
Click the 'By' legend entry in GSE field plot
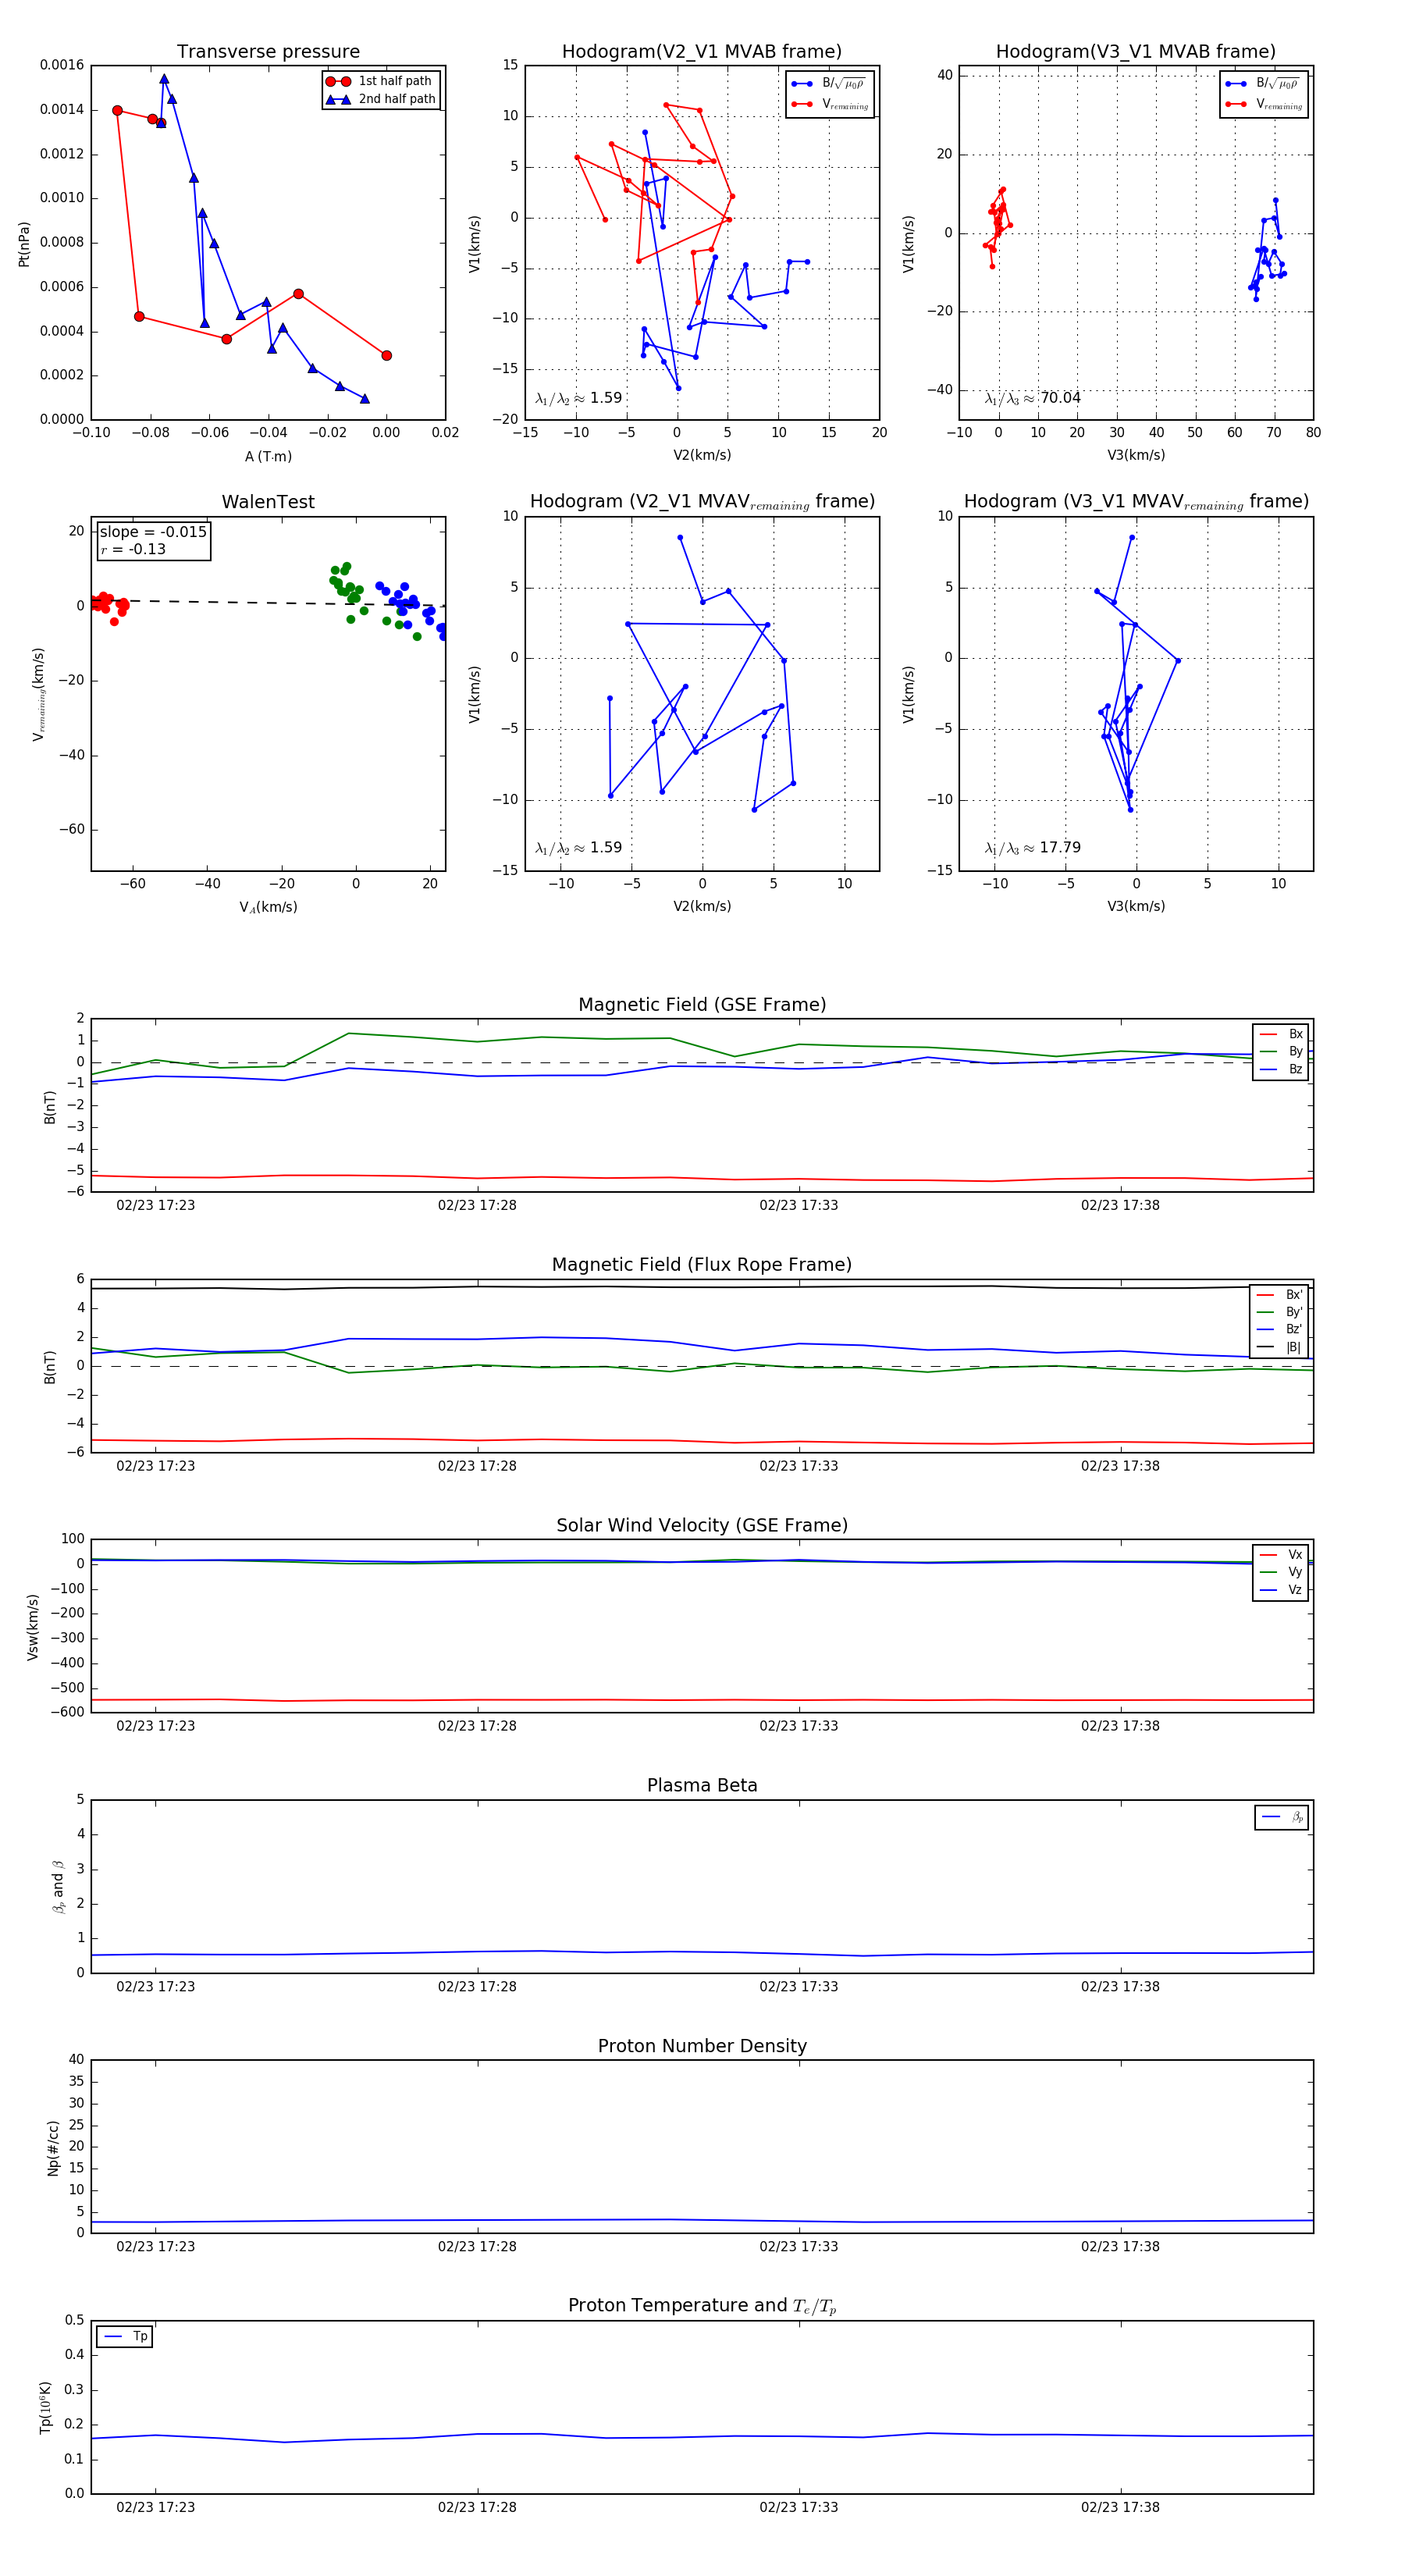pyautogui.click(x=1282, y=1052)
